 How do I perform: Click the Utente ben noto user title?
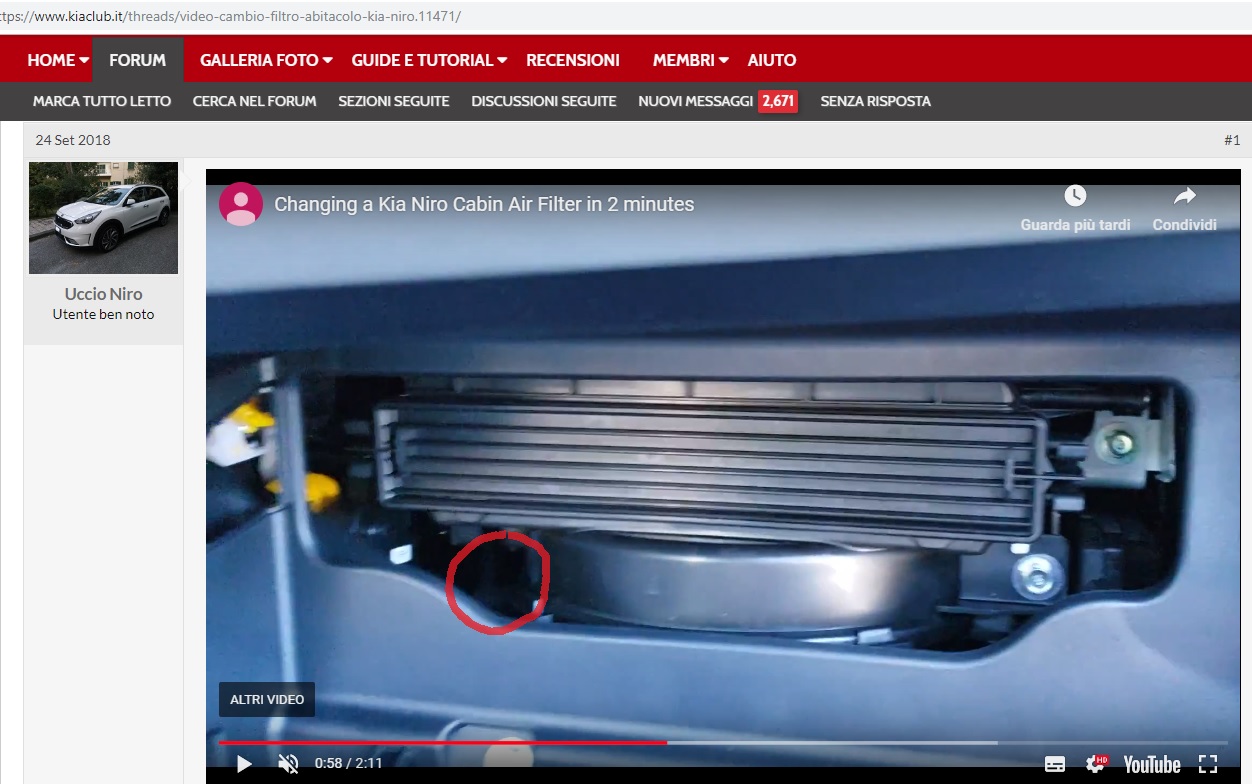coord(104,314)
